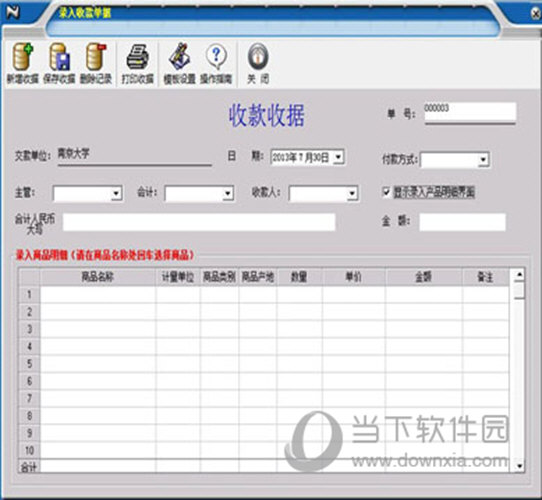
Task: Open 模板设置 (template settings) icon
Action: pyautogui.click(x=179, y=57)
